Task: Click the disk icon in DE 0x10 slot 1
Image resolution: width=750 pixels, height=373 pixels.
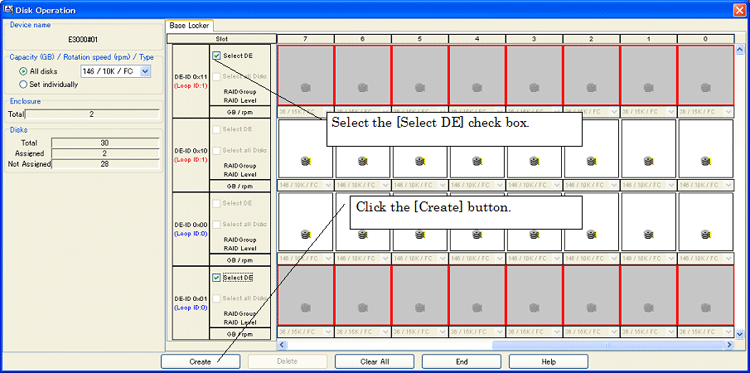Action: point(648,161)
